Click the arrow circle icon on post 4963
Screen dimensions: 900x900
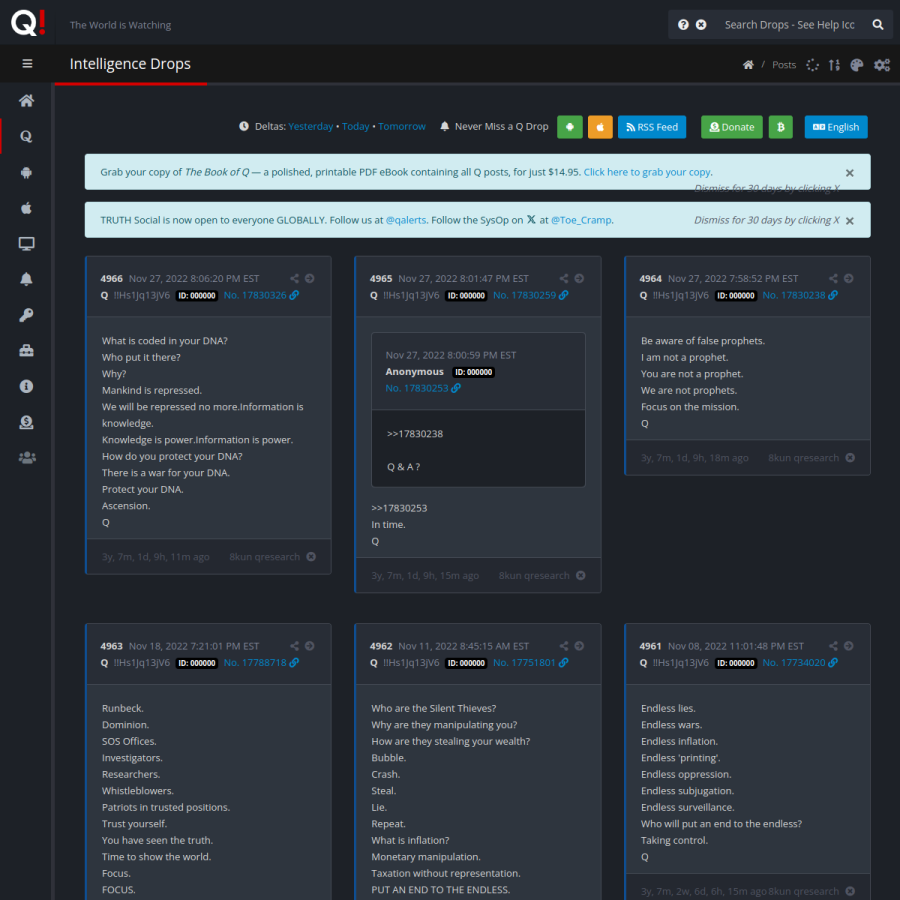(309, 646)
